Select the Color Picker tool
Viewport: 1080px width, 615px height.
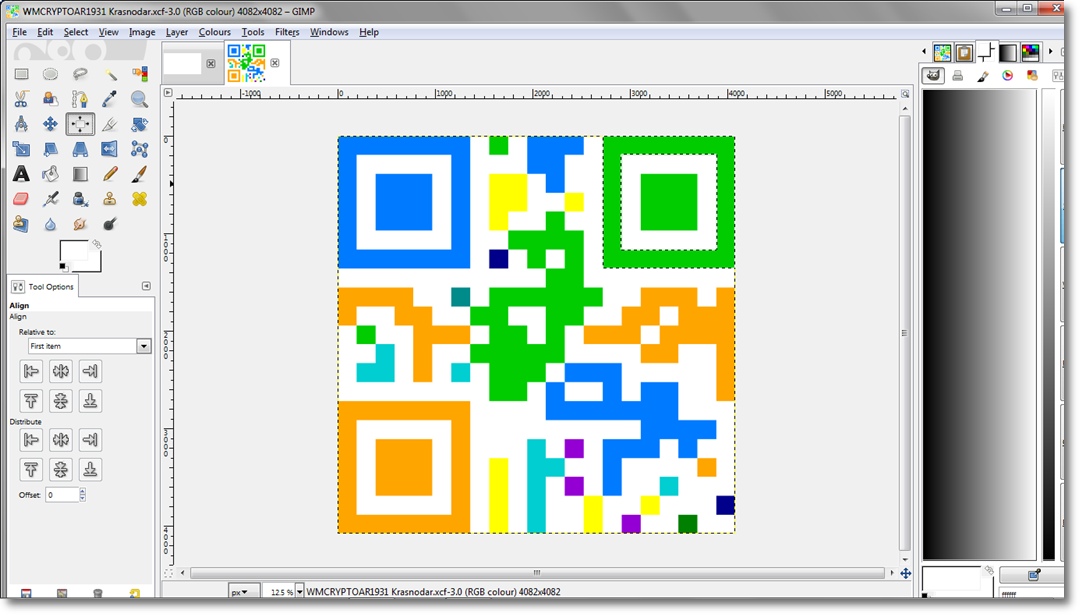click(110, 99)
